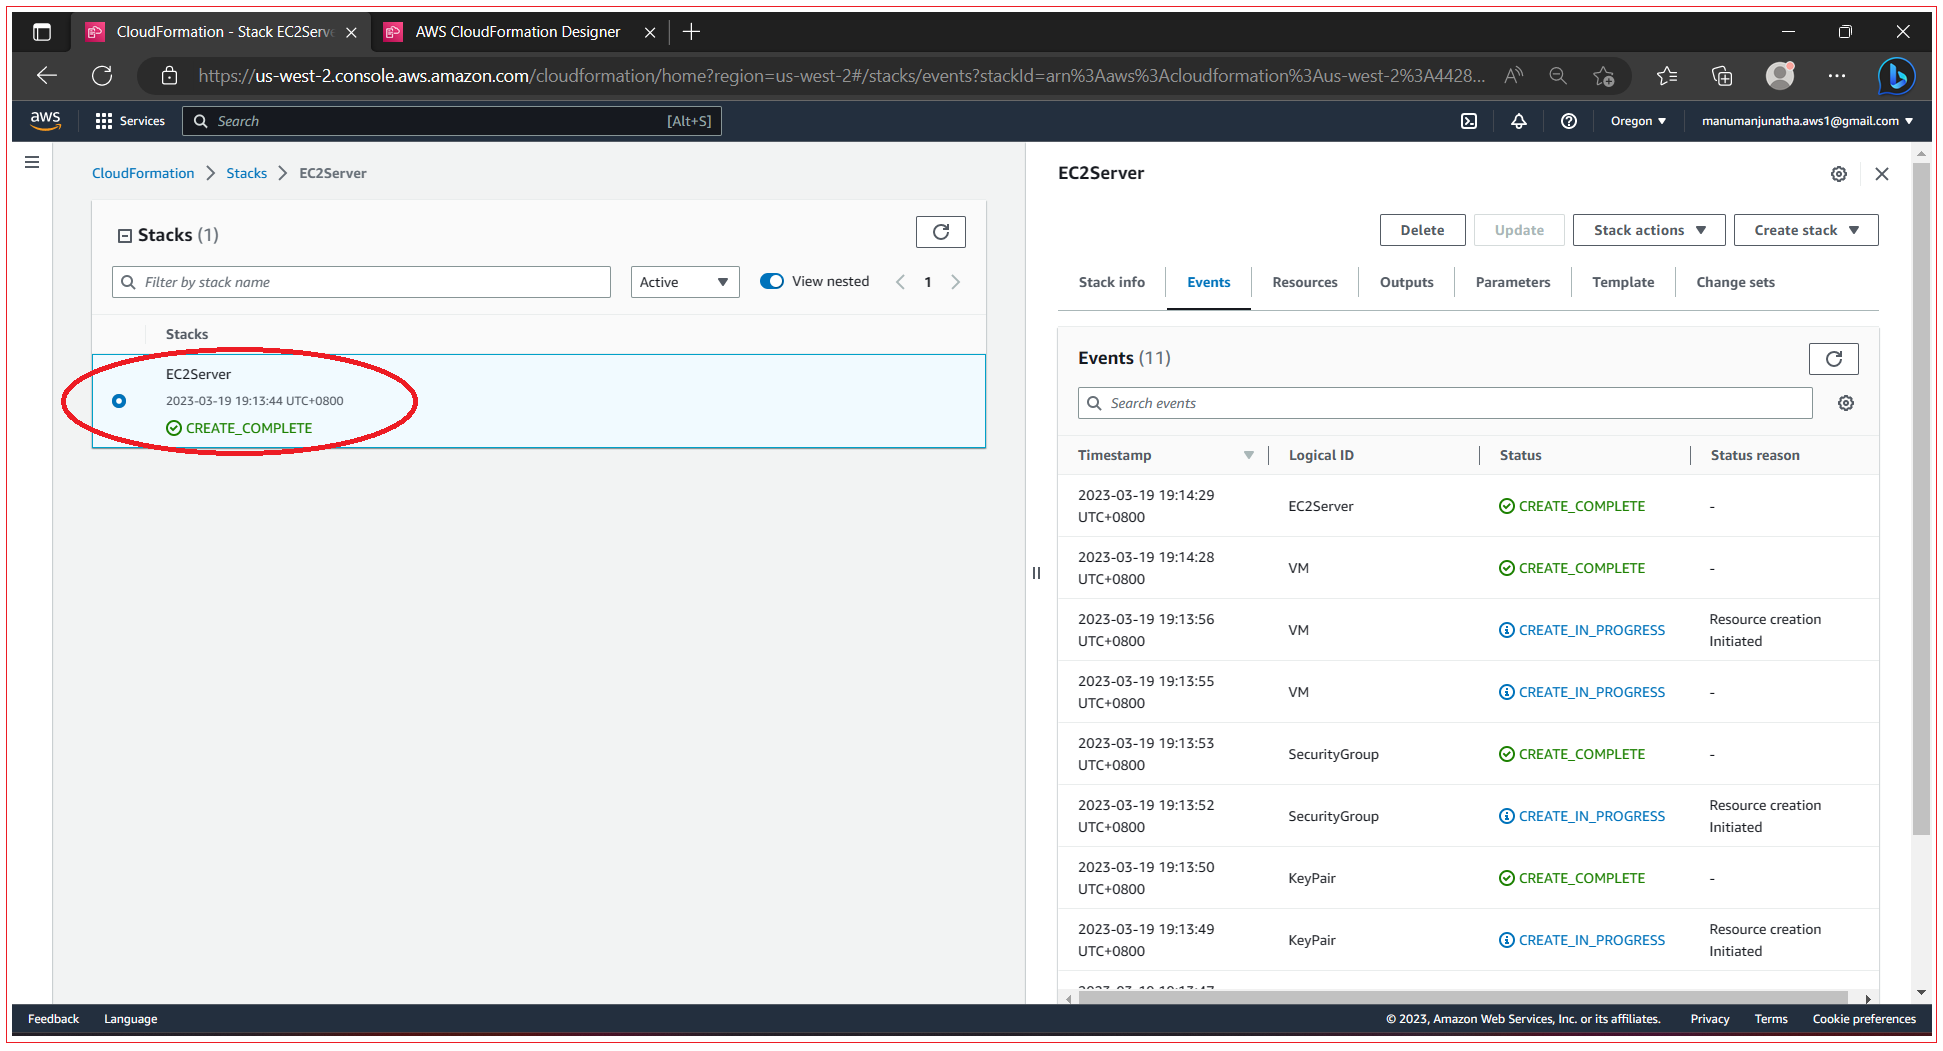The height and width of the screenshot is (1051, 1943).
Task: View site information lock icon
Action: (x=169, y=76)
